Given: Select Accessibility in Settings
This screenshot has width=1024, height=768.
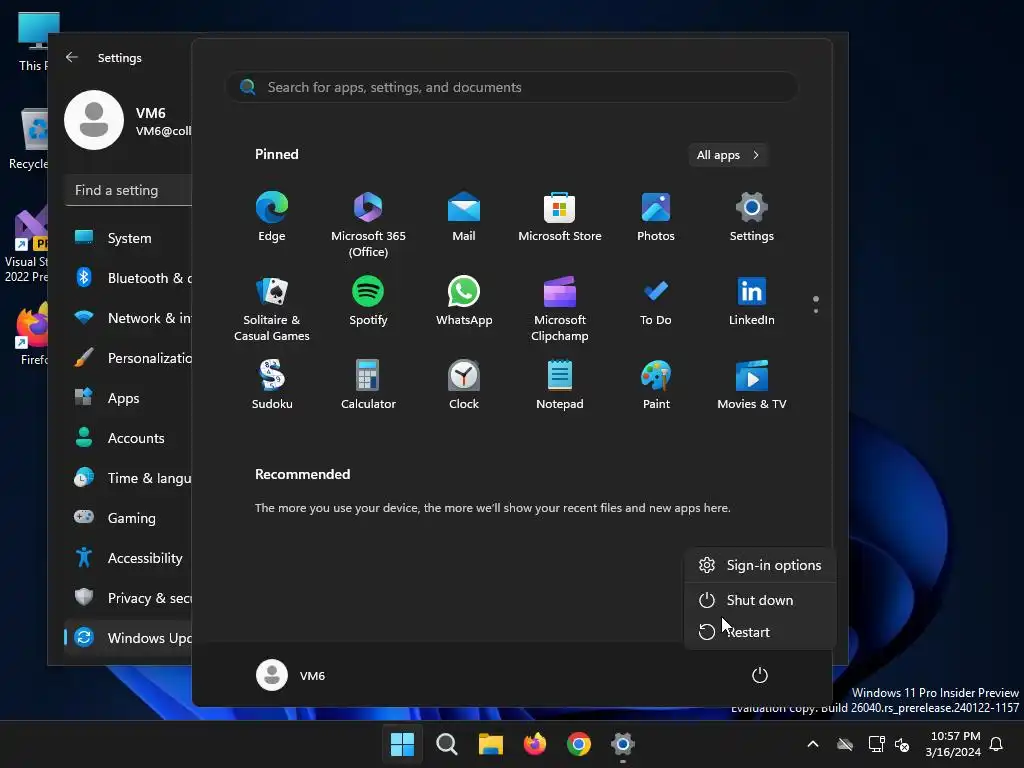Looking at the screenshot, I should pyautogui.click(x=129, y=558).
